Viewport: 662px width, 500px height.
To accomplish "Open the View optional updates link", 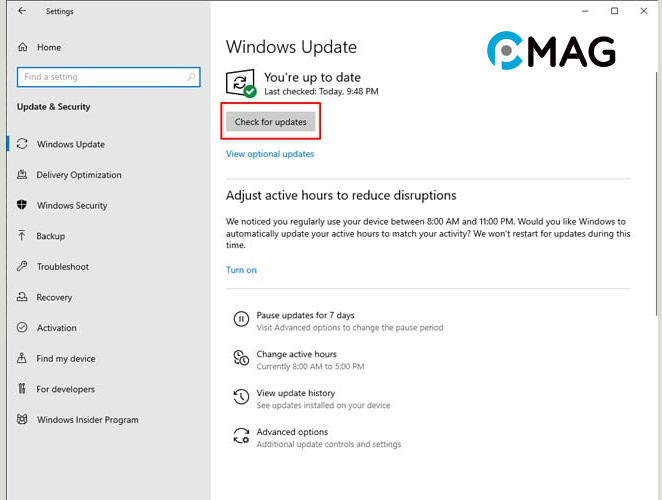I will (270, 154).
